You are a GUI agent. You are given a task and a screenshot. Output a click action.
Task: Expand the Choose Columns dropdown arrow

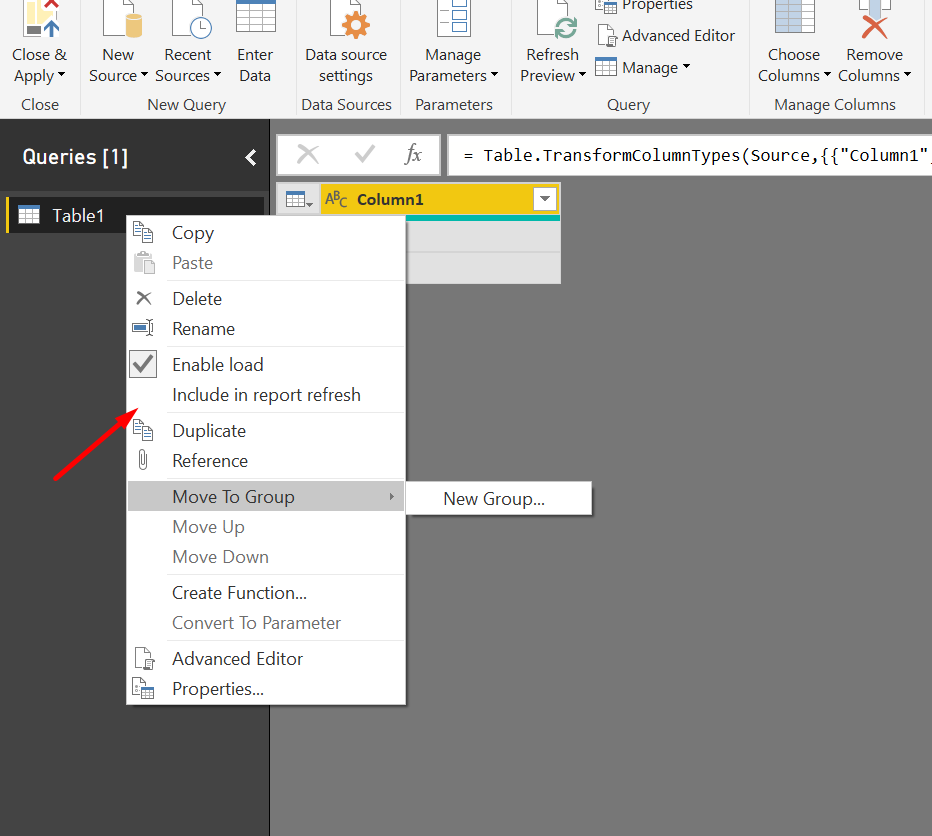click(x=827, y=75)
